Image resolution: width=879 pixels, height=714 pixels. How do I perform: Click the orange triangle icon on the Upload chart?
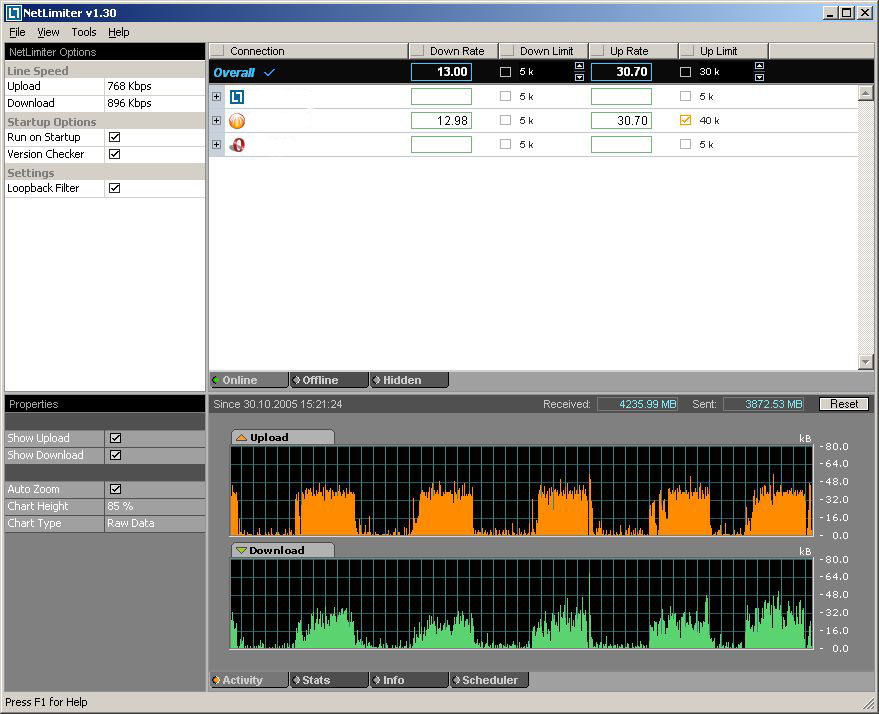click(x=241, y=438)
